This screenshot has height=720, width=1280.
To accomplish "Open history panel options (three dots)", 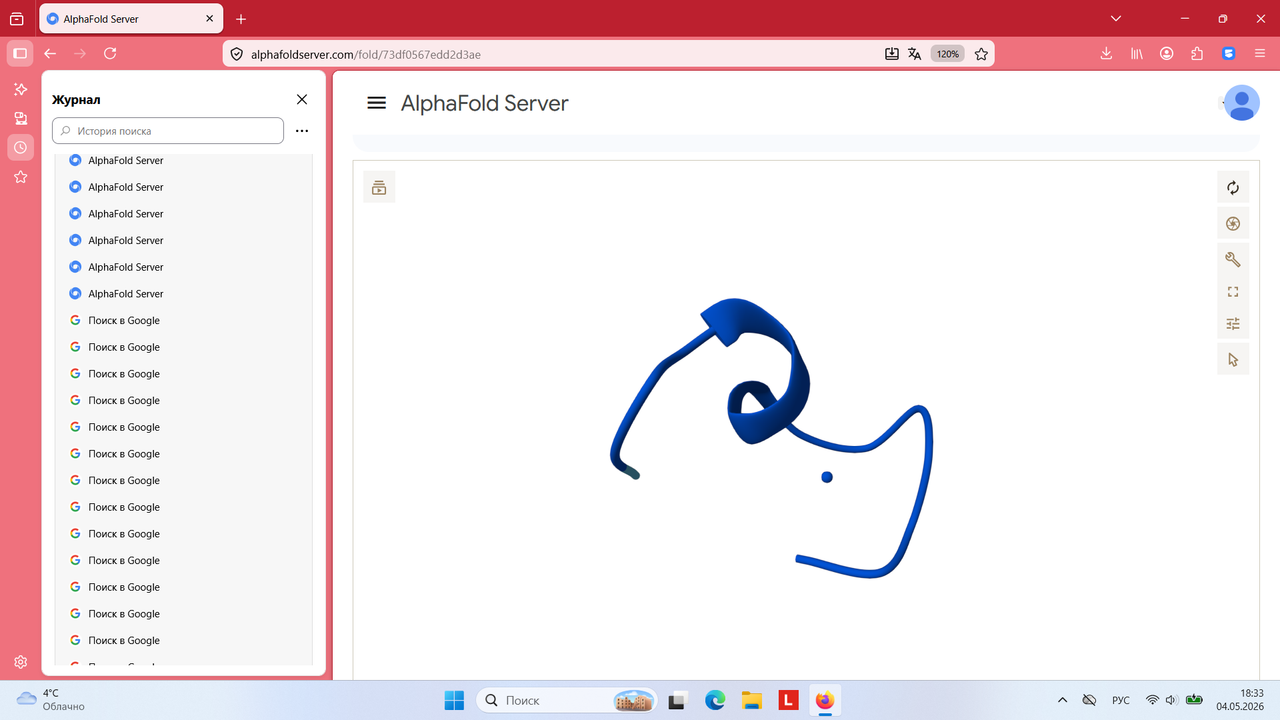I will pos(302,131).
